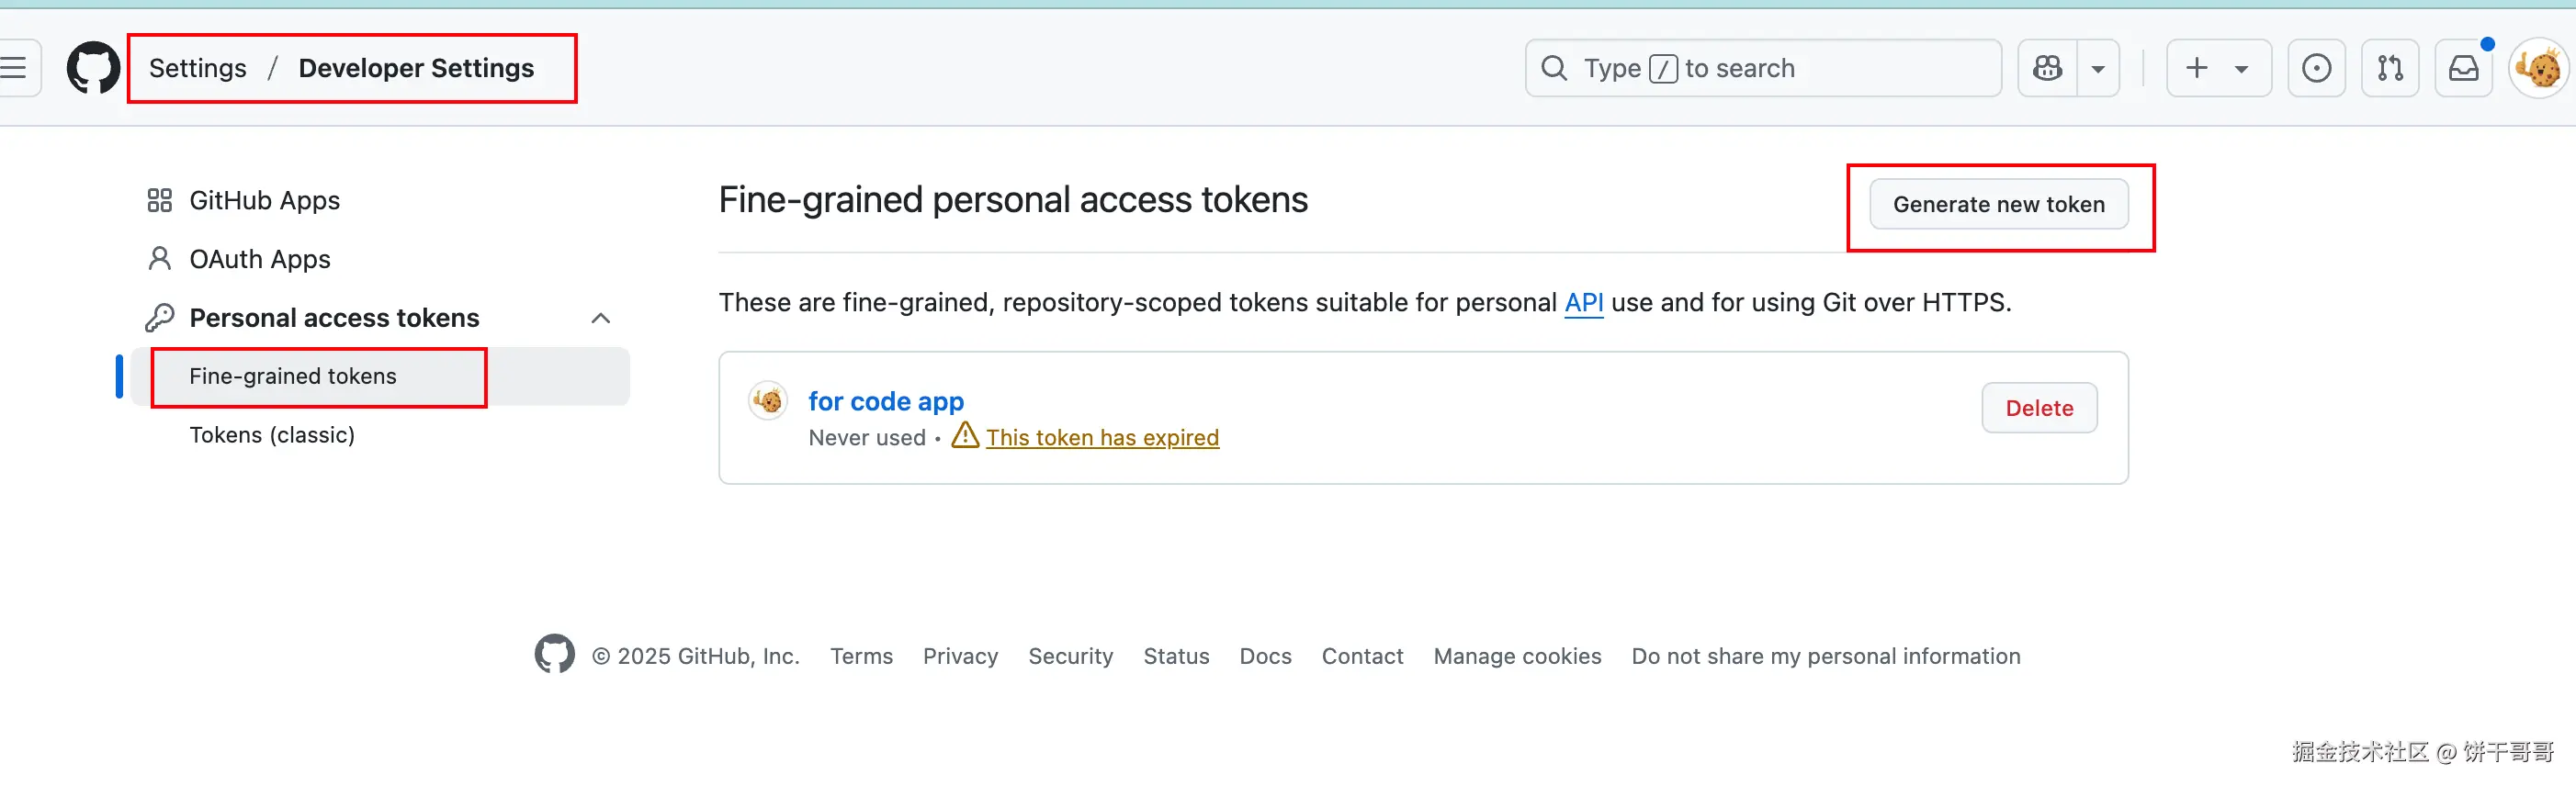Click the Generate new token button
2576x786 pixels.
[x=1998, y=204]
